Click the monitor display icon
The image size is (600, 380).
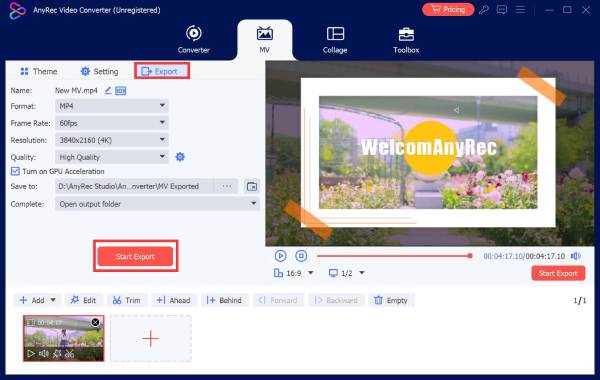(x=333, y=273)
